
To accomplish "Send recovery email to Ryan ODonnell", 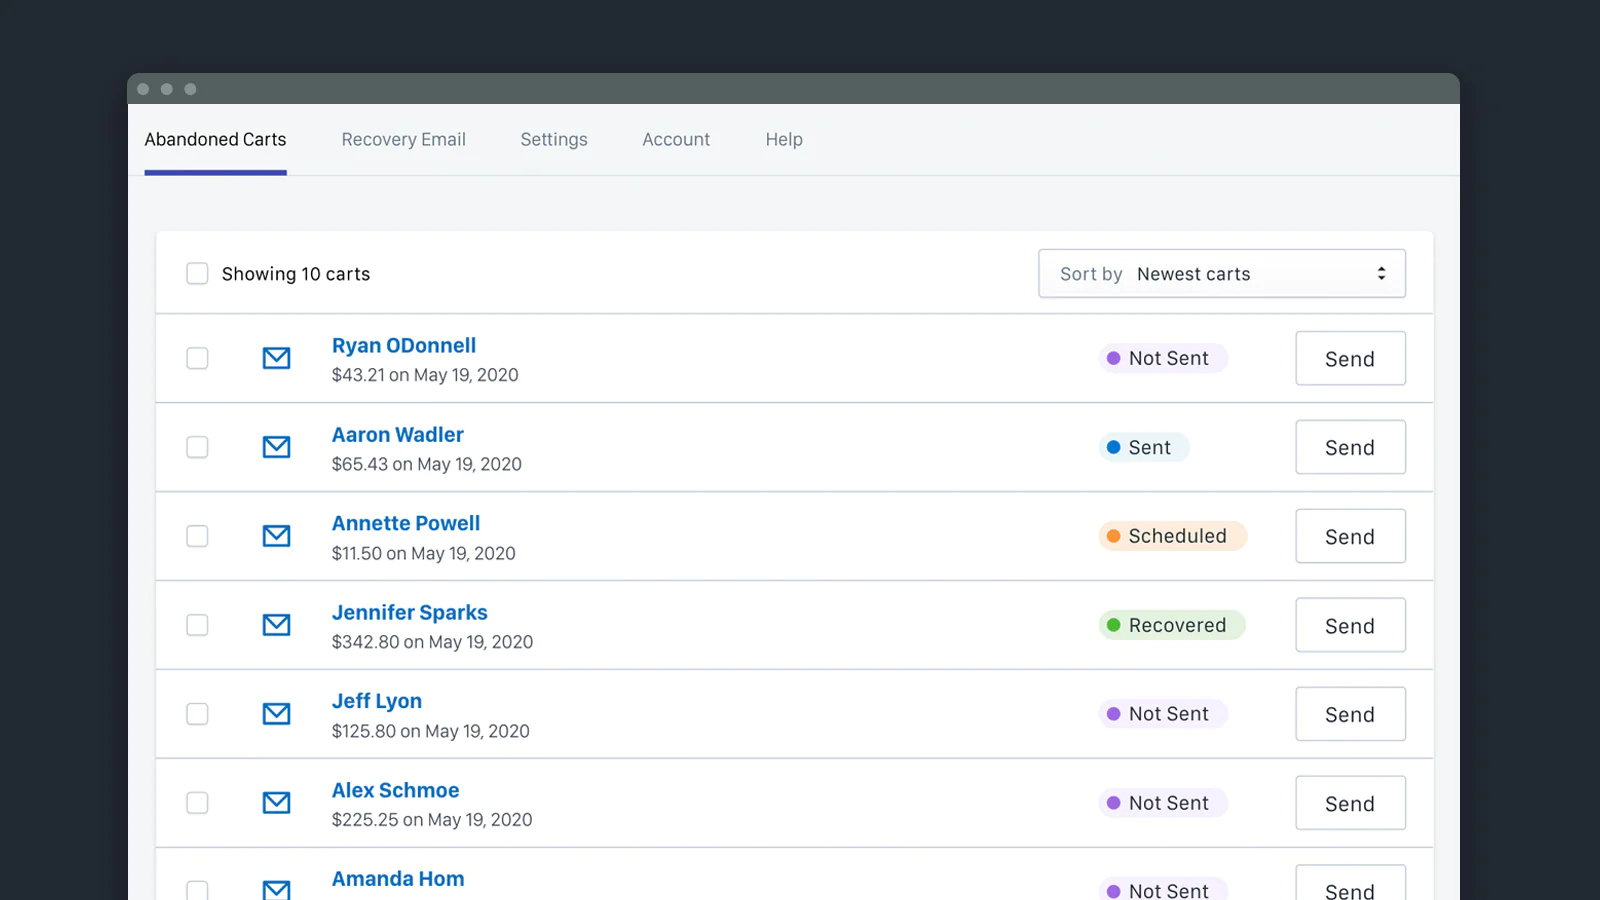I will pyautogui.click(x=1350, y=358).
